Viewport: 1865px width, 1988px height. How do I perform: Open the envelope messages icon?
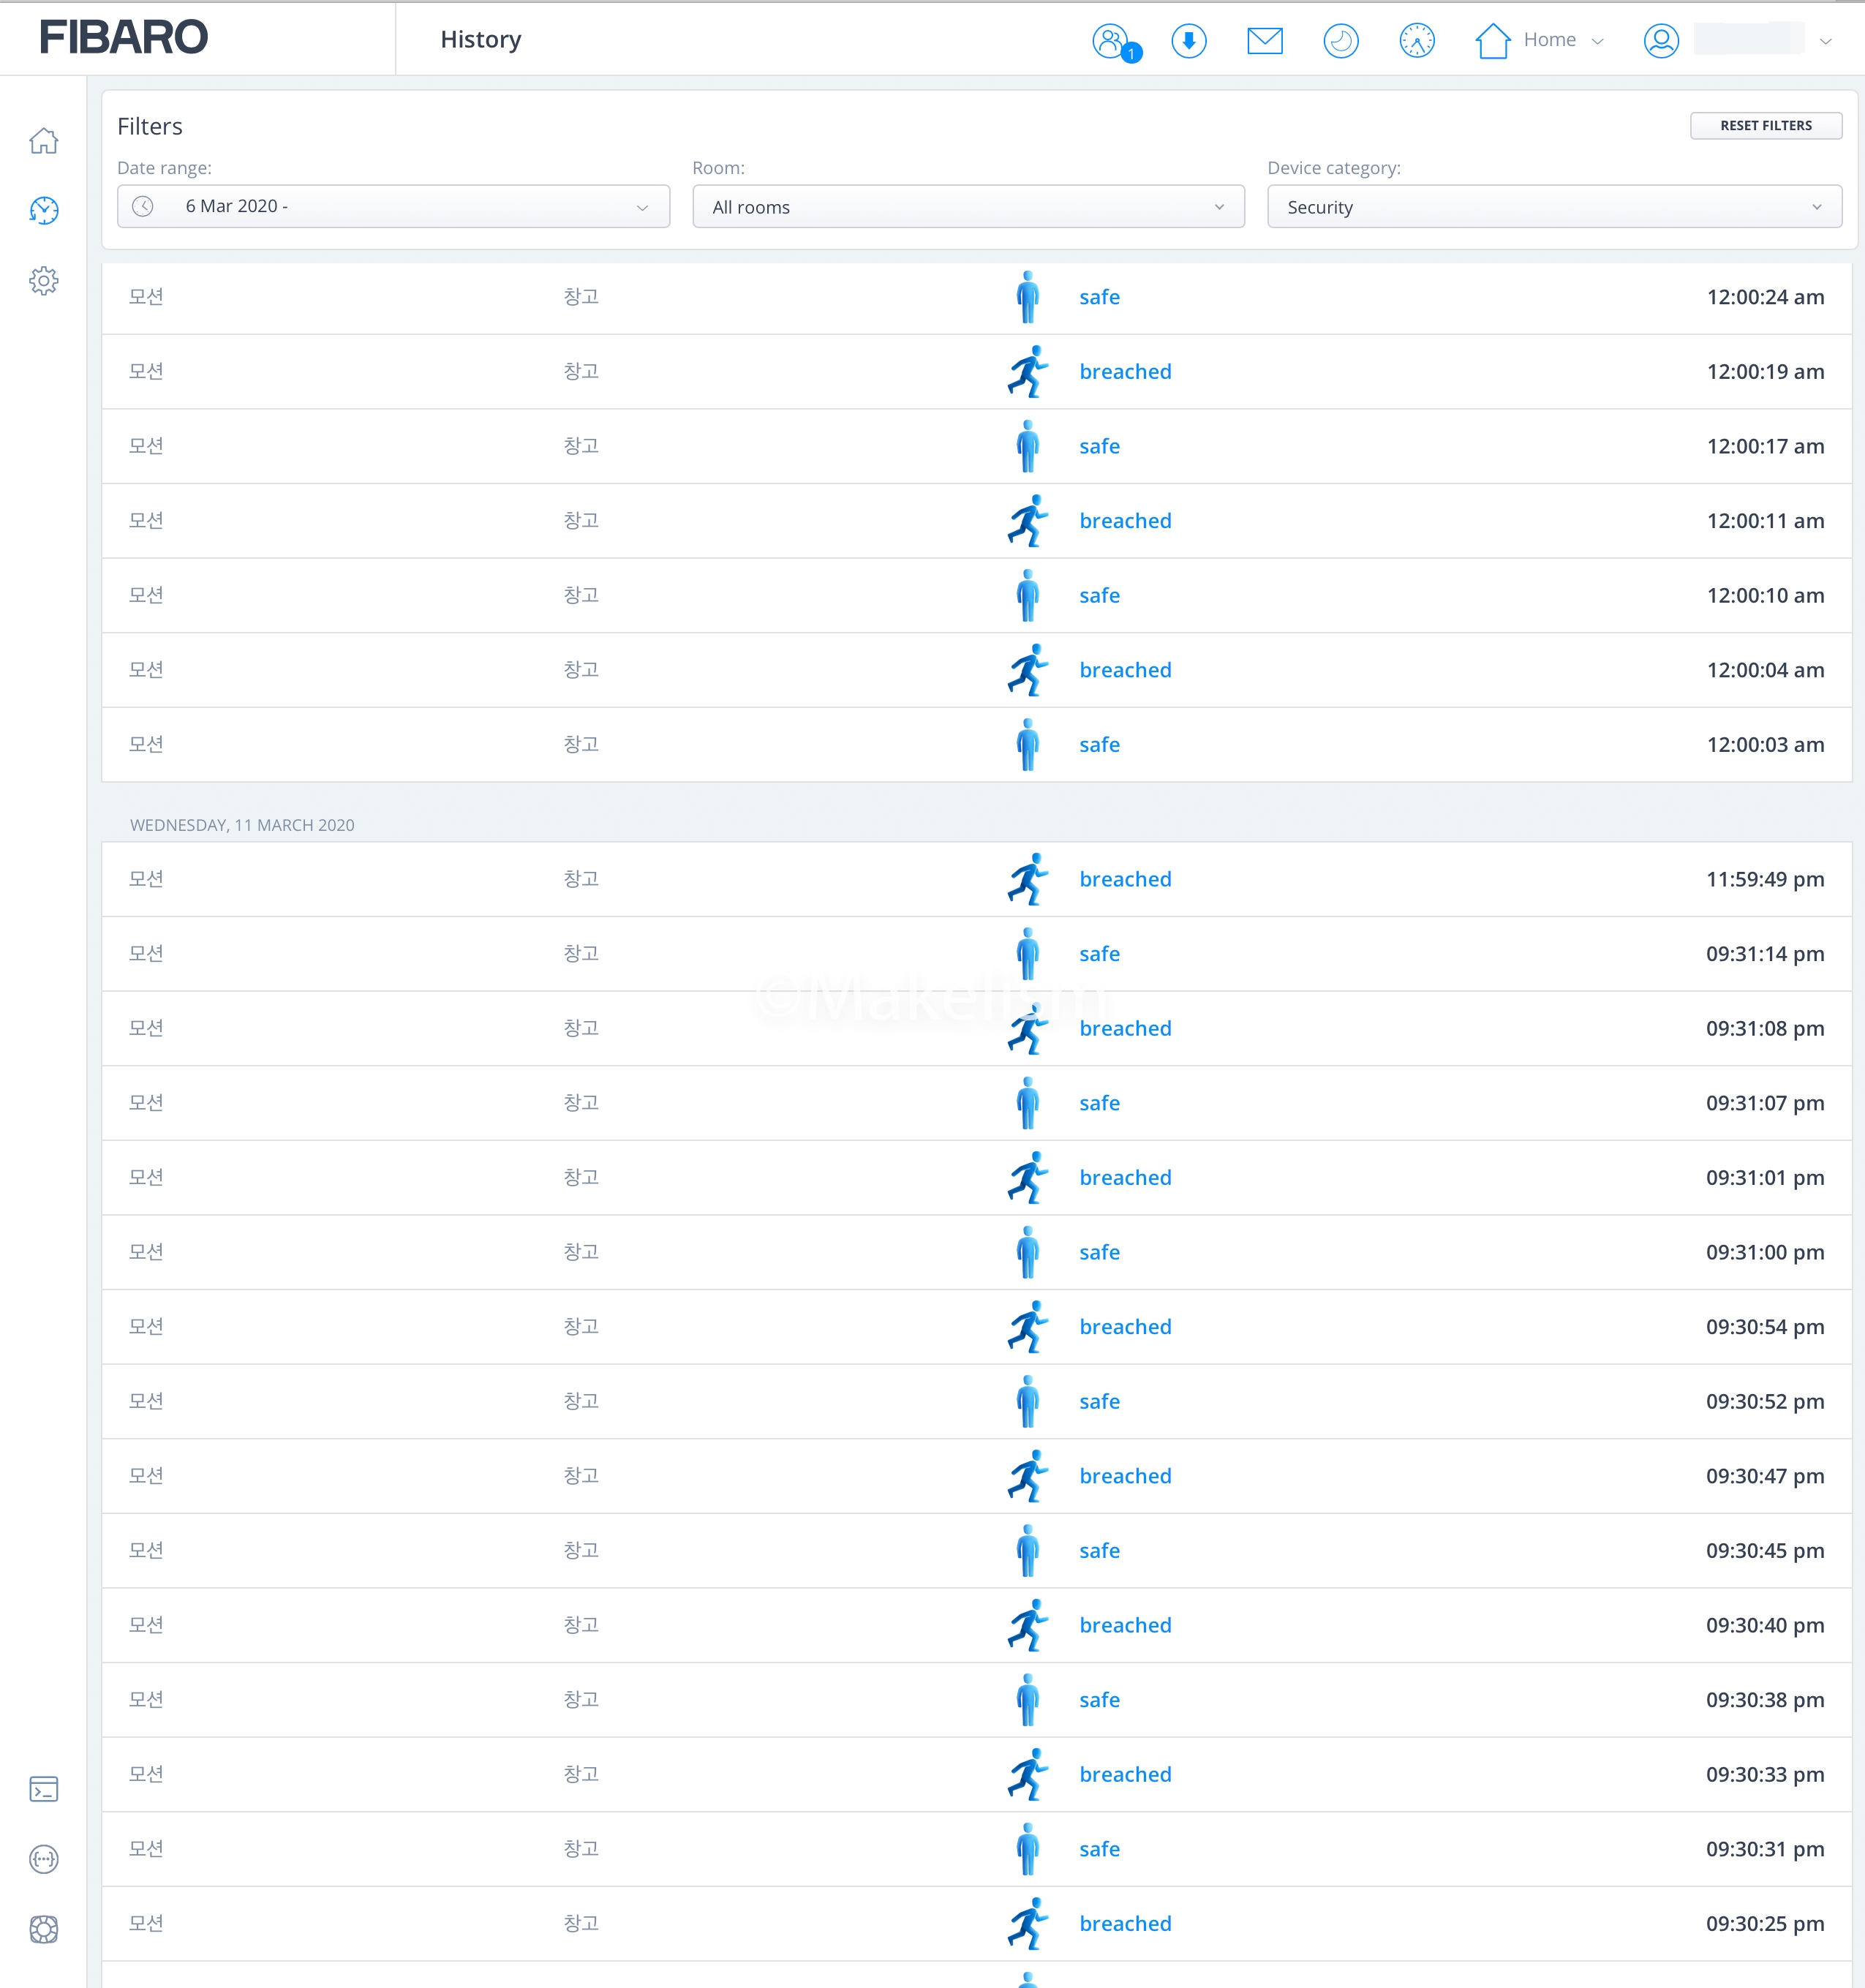pos(1264,41)
